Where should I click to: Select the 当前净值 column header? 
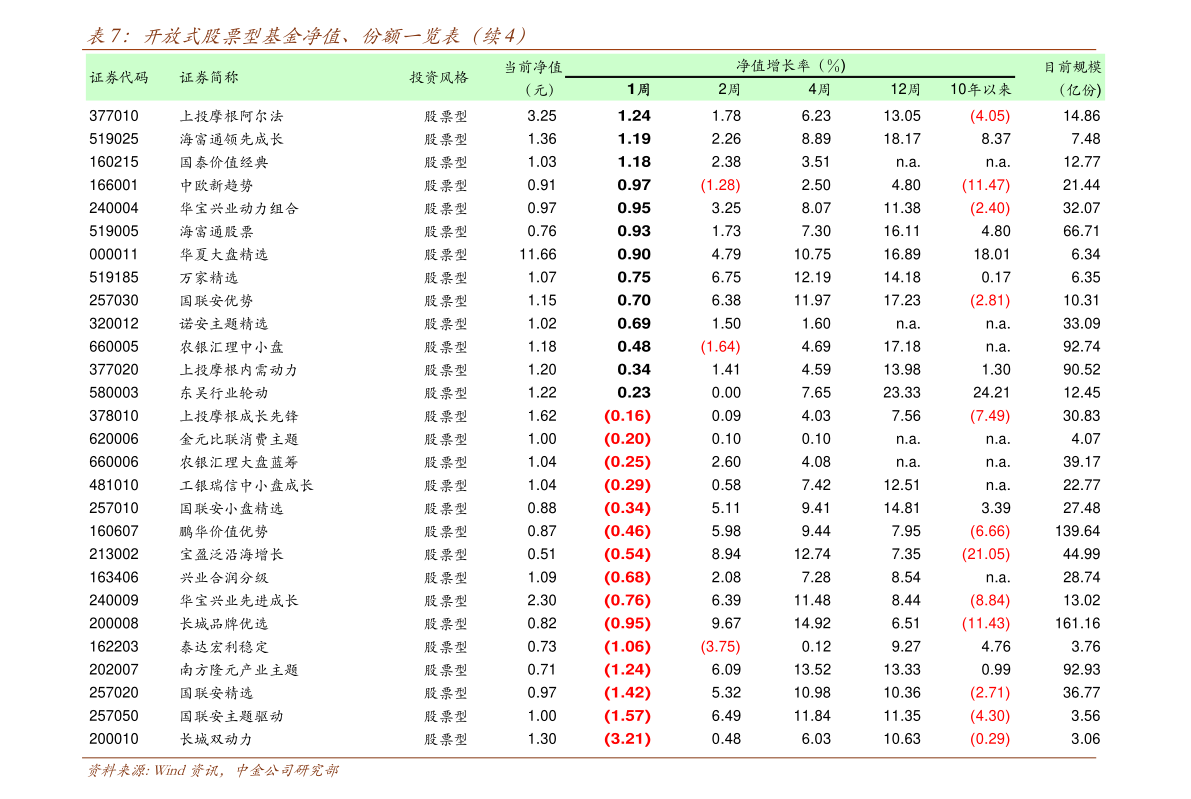[533, 67]
